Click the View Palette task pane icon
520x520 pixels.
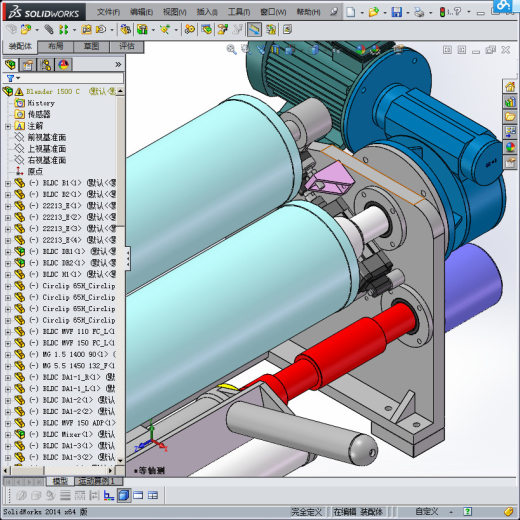pyautogui.click(x=510, y=132)
